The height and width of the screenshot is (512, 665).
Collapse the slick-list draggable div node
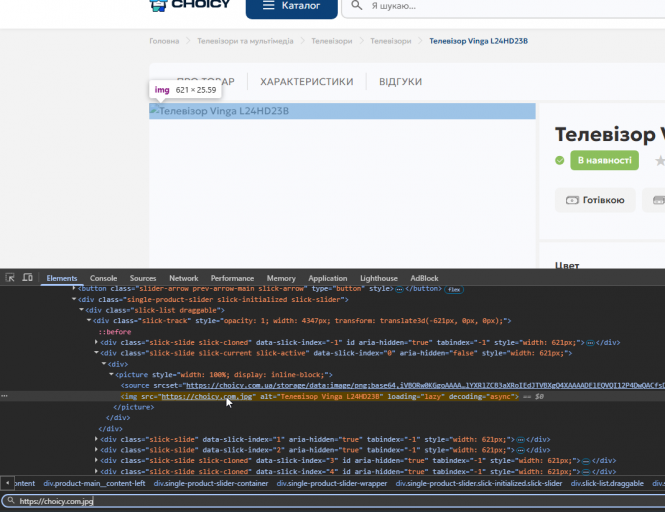(x=81, y=310)
